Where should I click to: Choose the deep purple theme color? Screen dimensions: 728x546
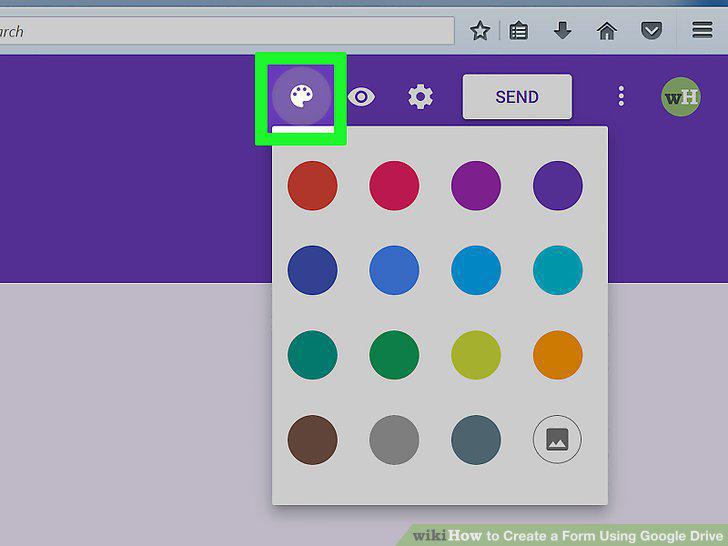558,186
